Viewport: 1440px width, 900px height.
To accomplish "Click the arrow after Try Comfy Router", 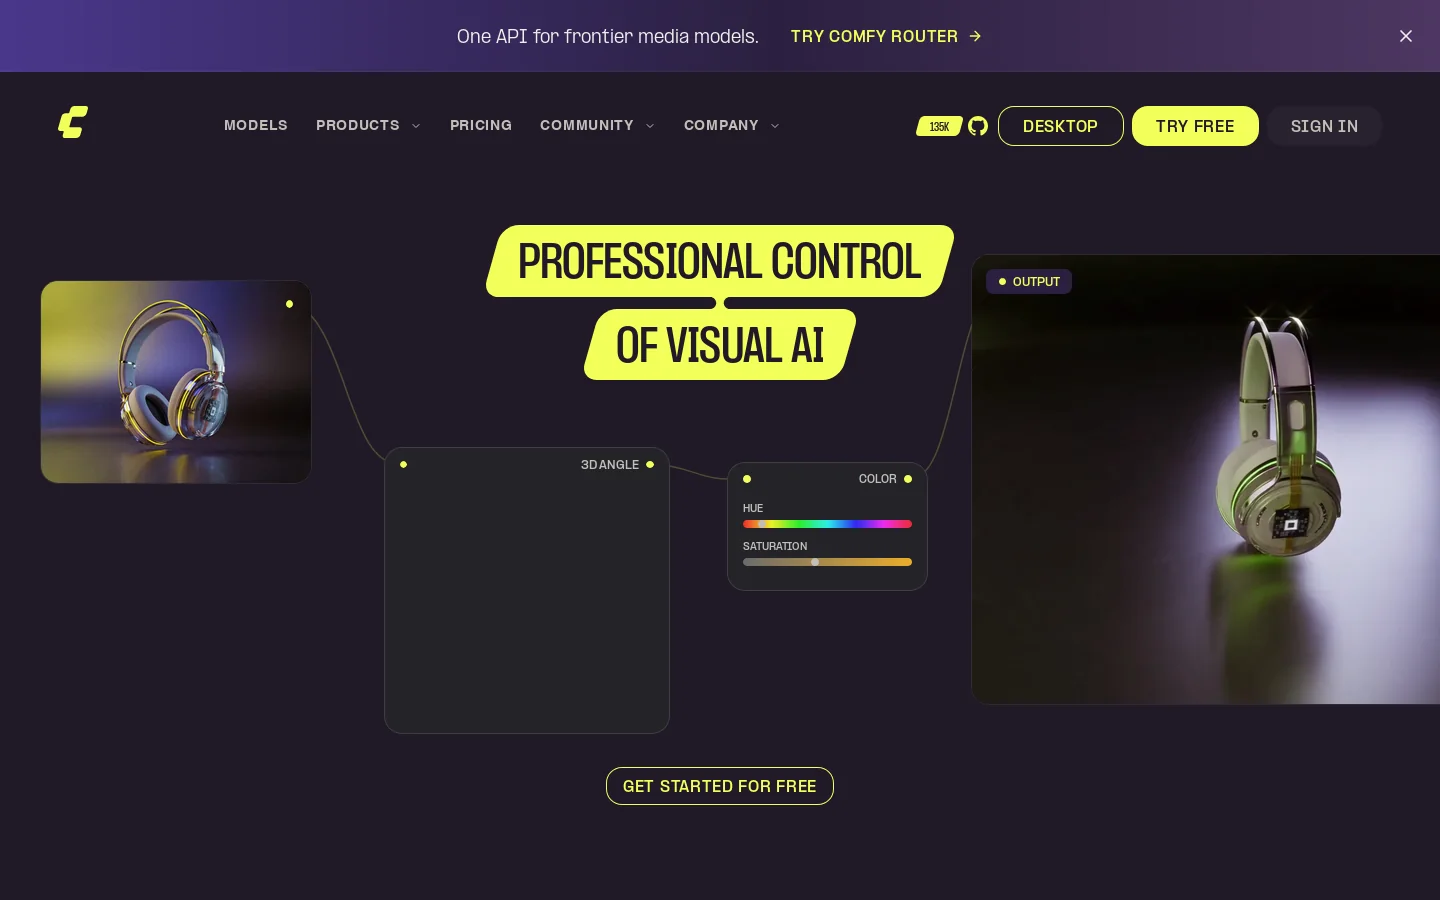I will [x=975, y=36].
